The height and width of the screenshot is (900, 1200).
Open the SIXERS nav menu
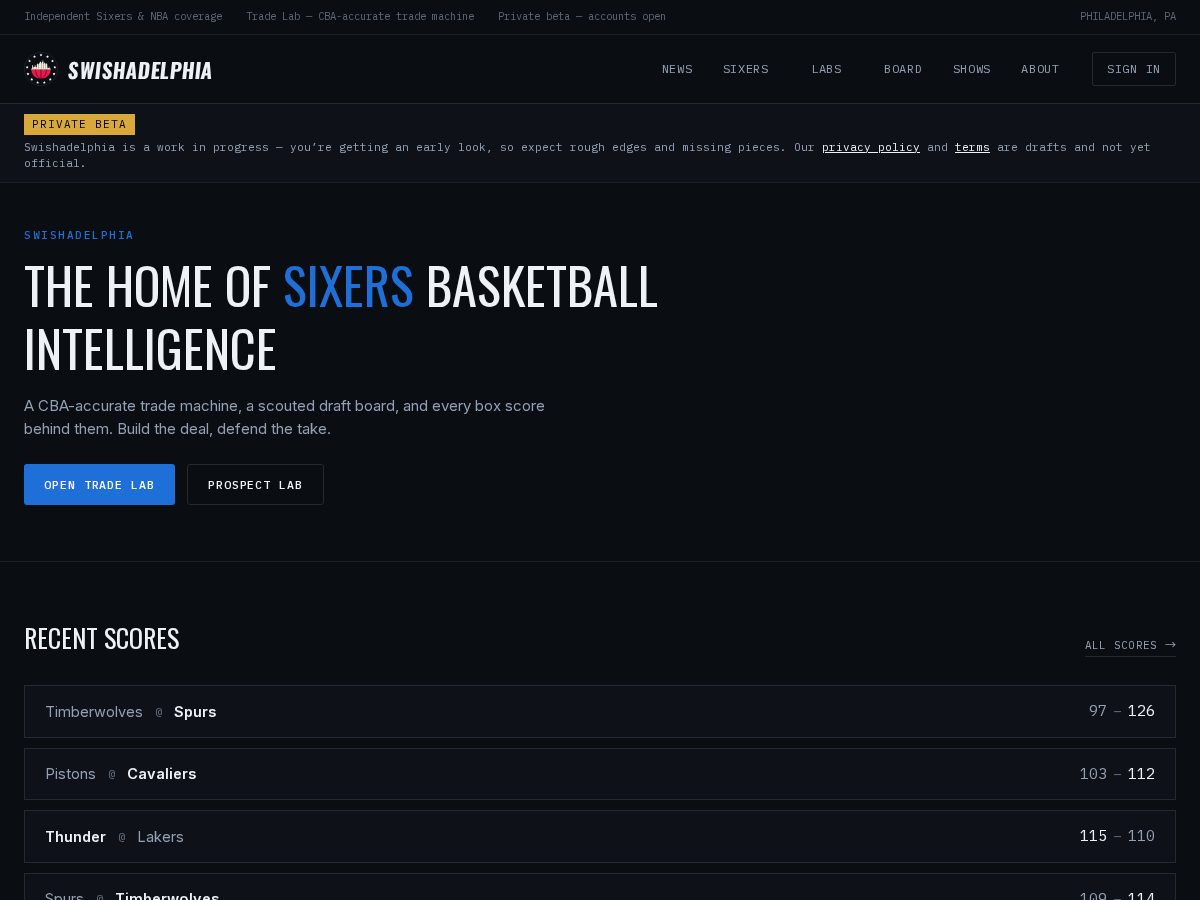[746, 69]
